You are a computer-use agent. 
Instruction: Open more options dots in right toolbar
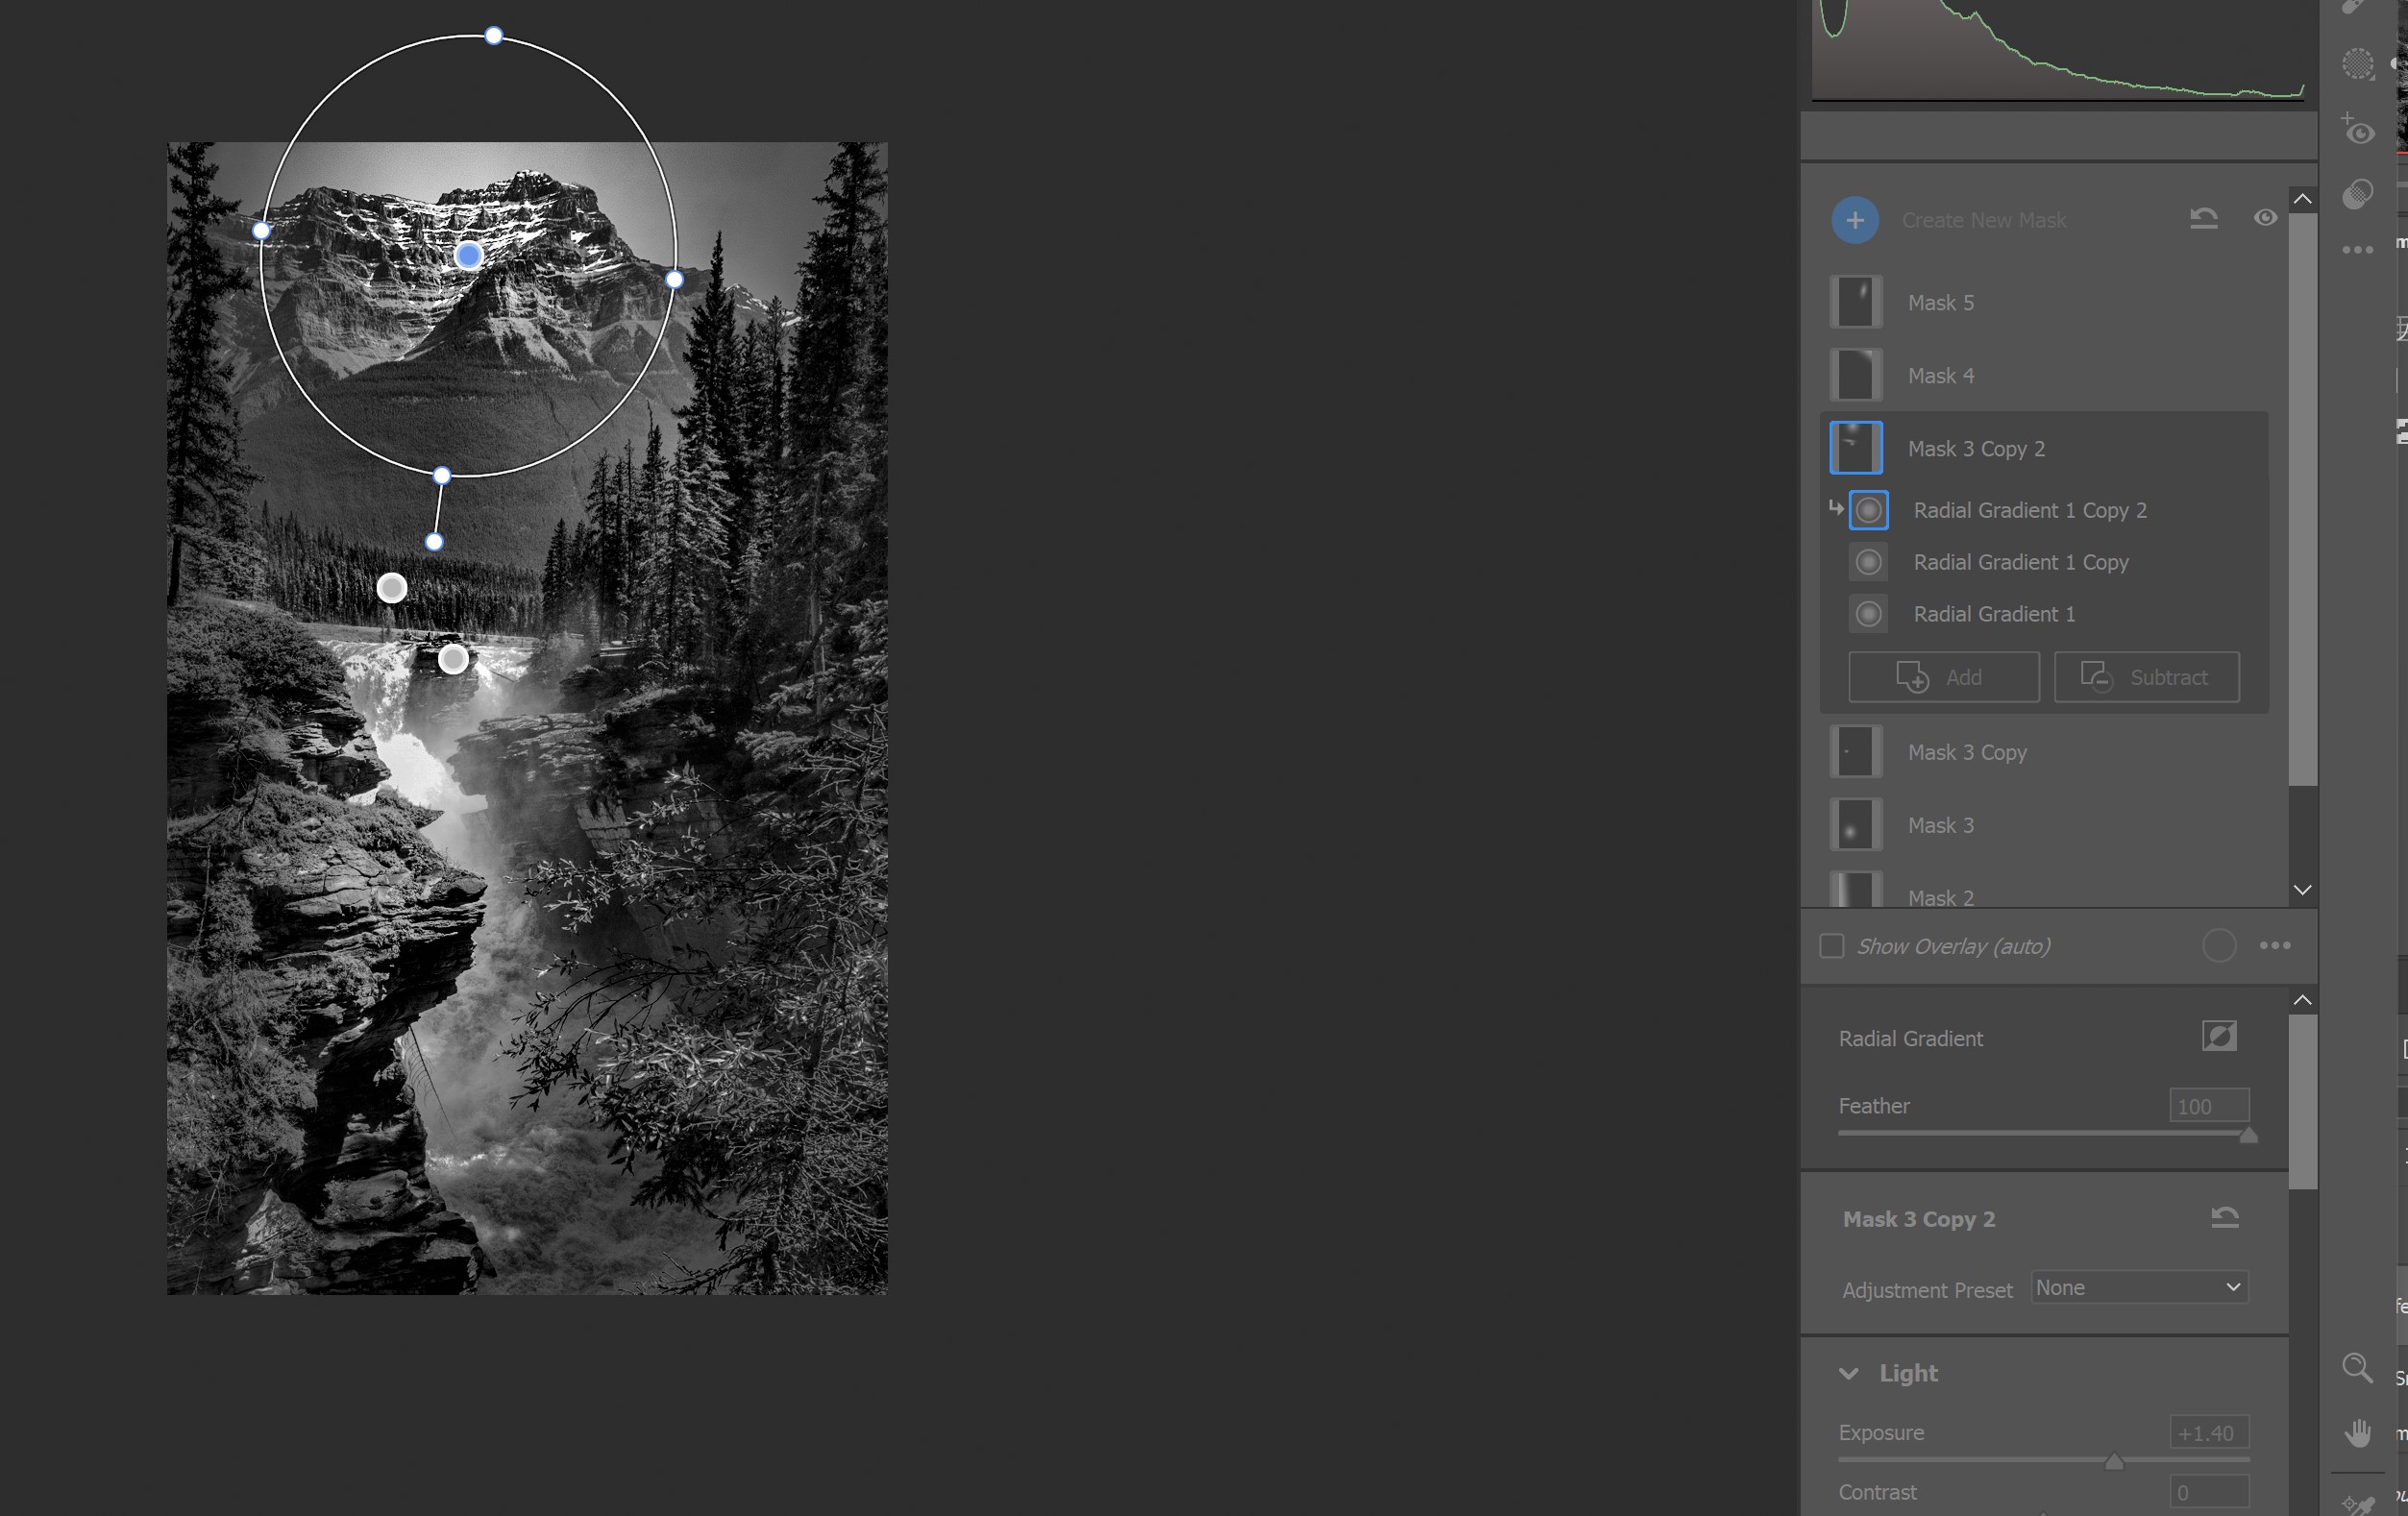[x=2357, y=250]
